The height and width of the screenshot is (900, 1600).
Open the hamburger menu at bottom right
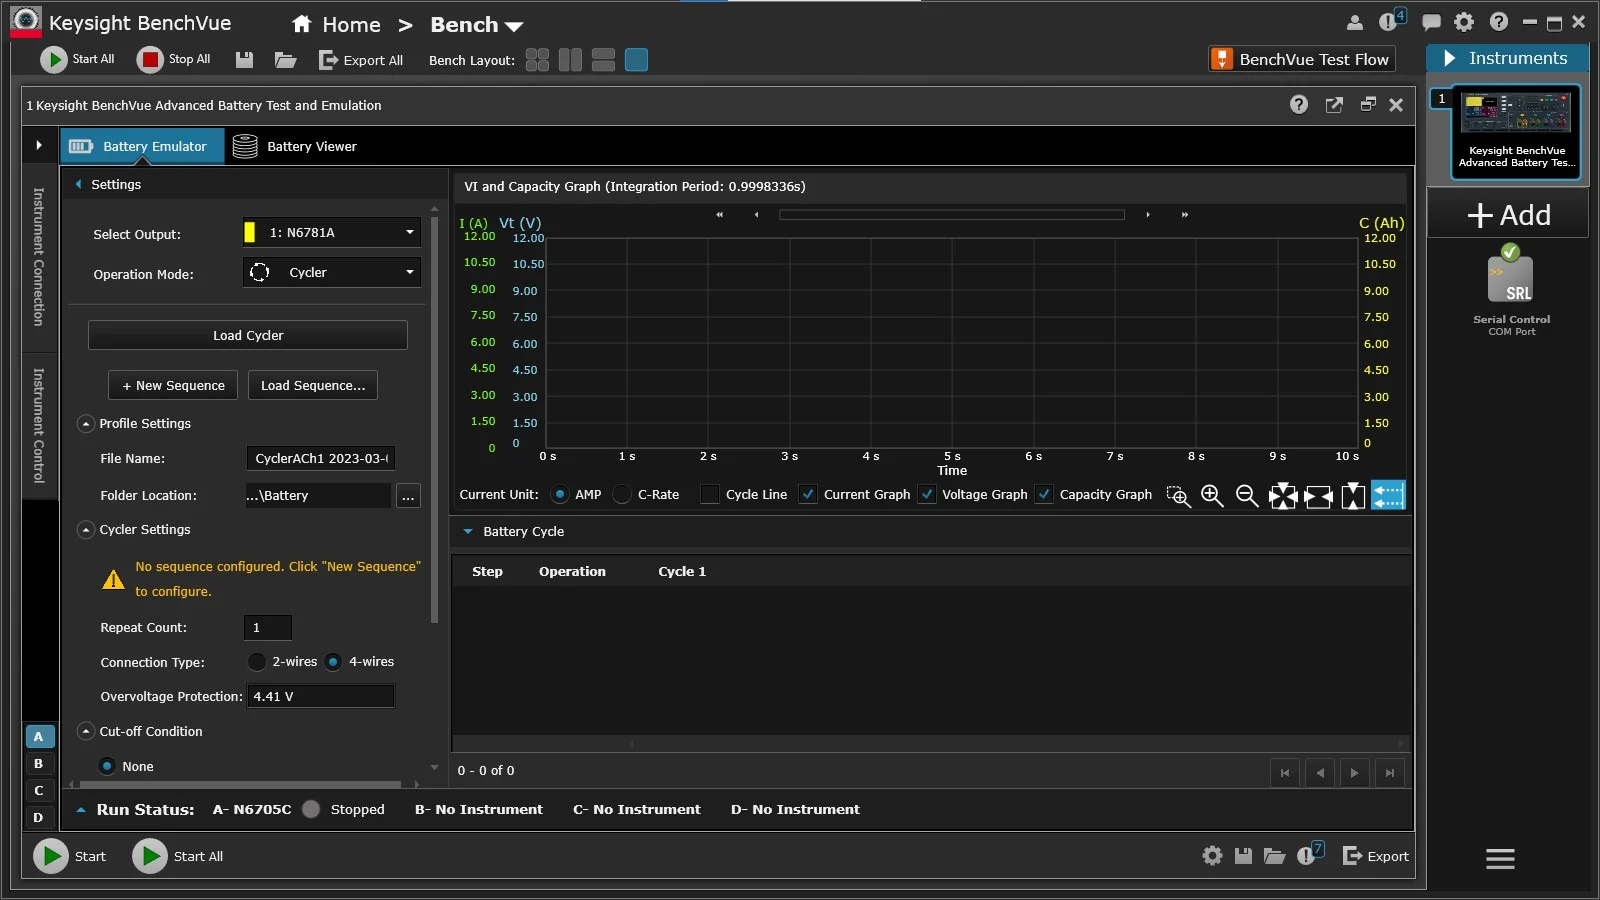1500,858
